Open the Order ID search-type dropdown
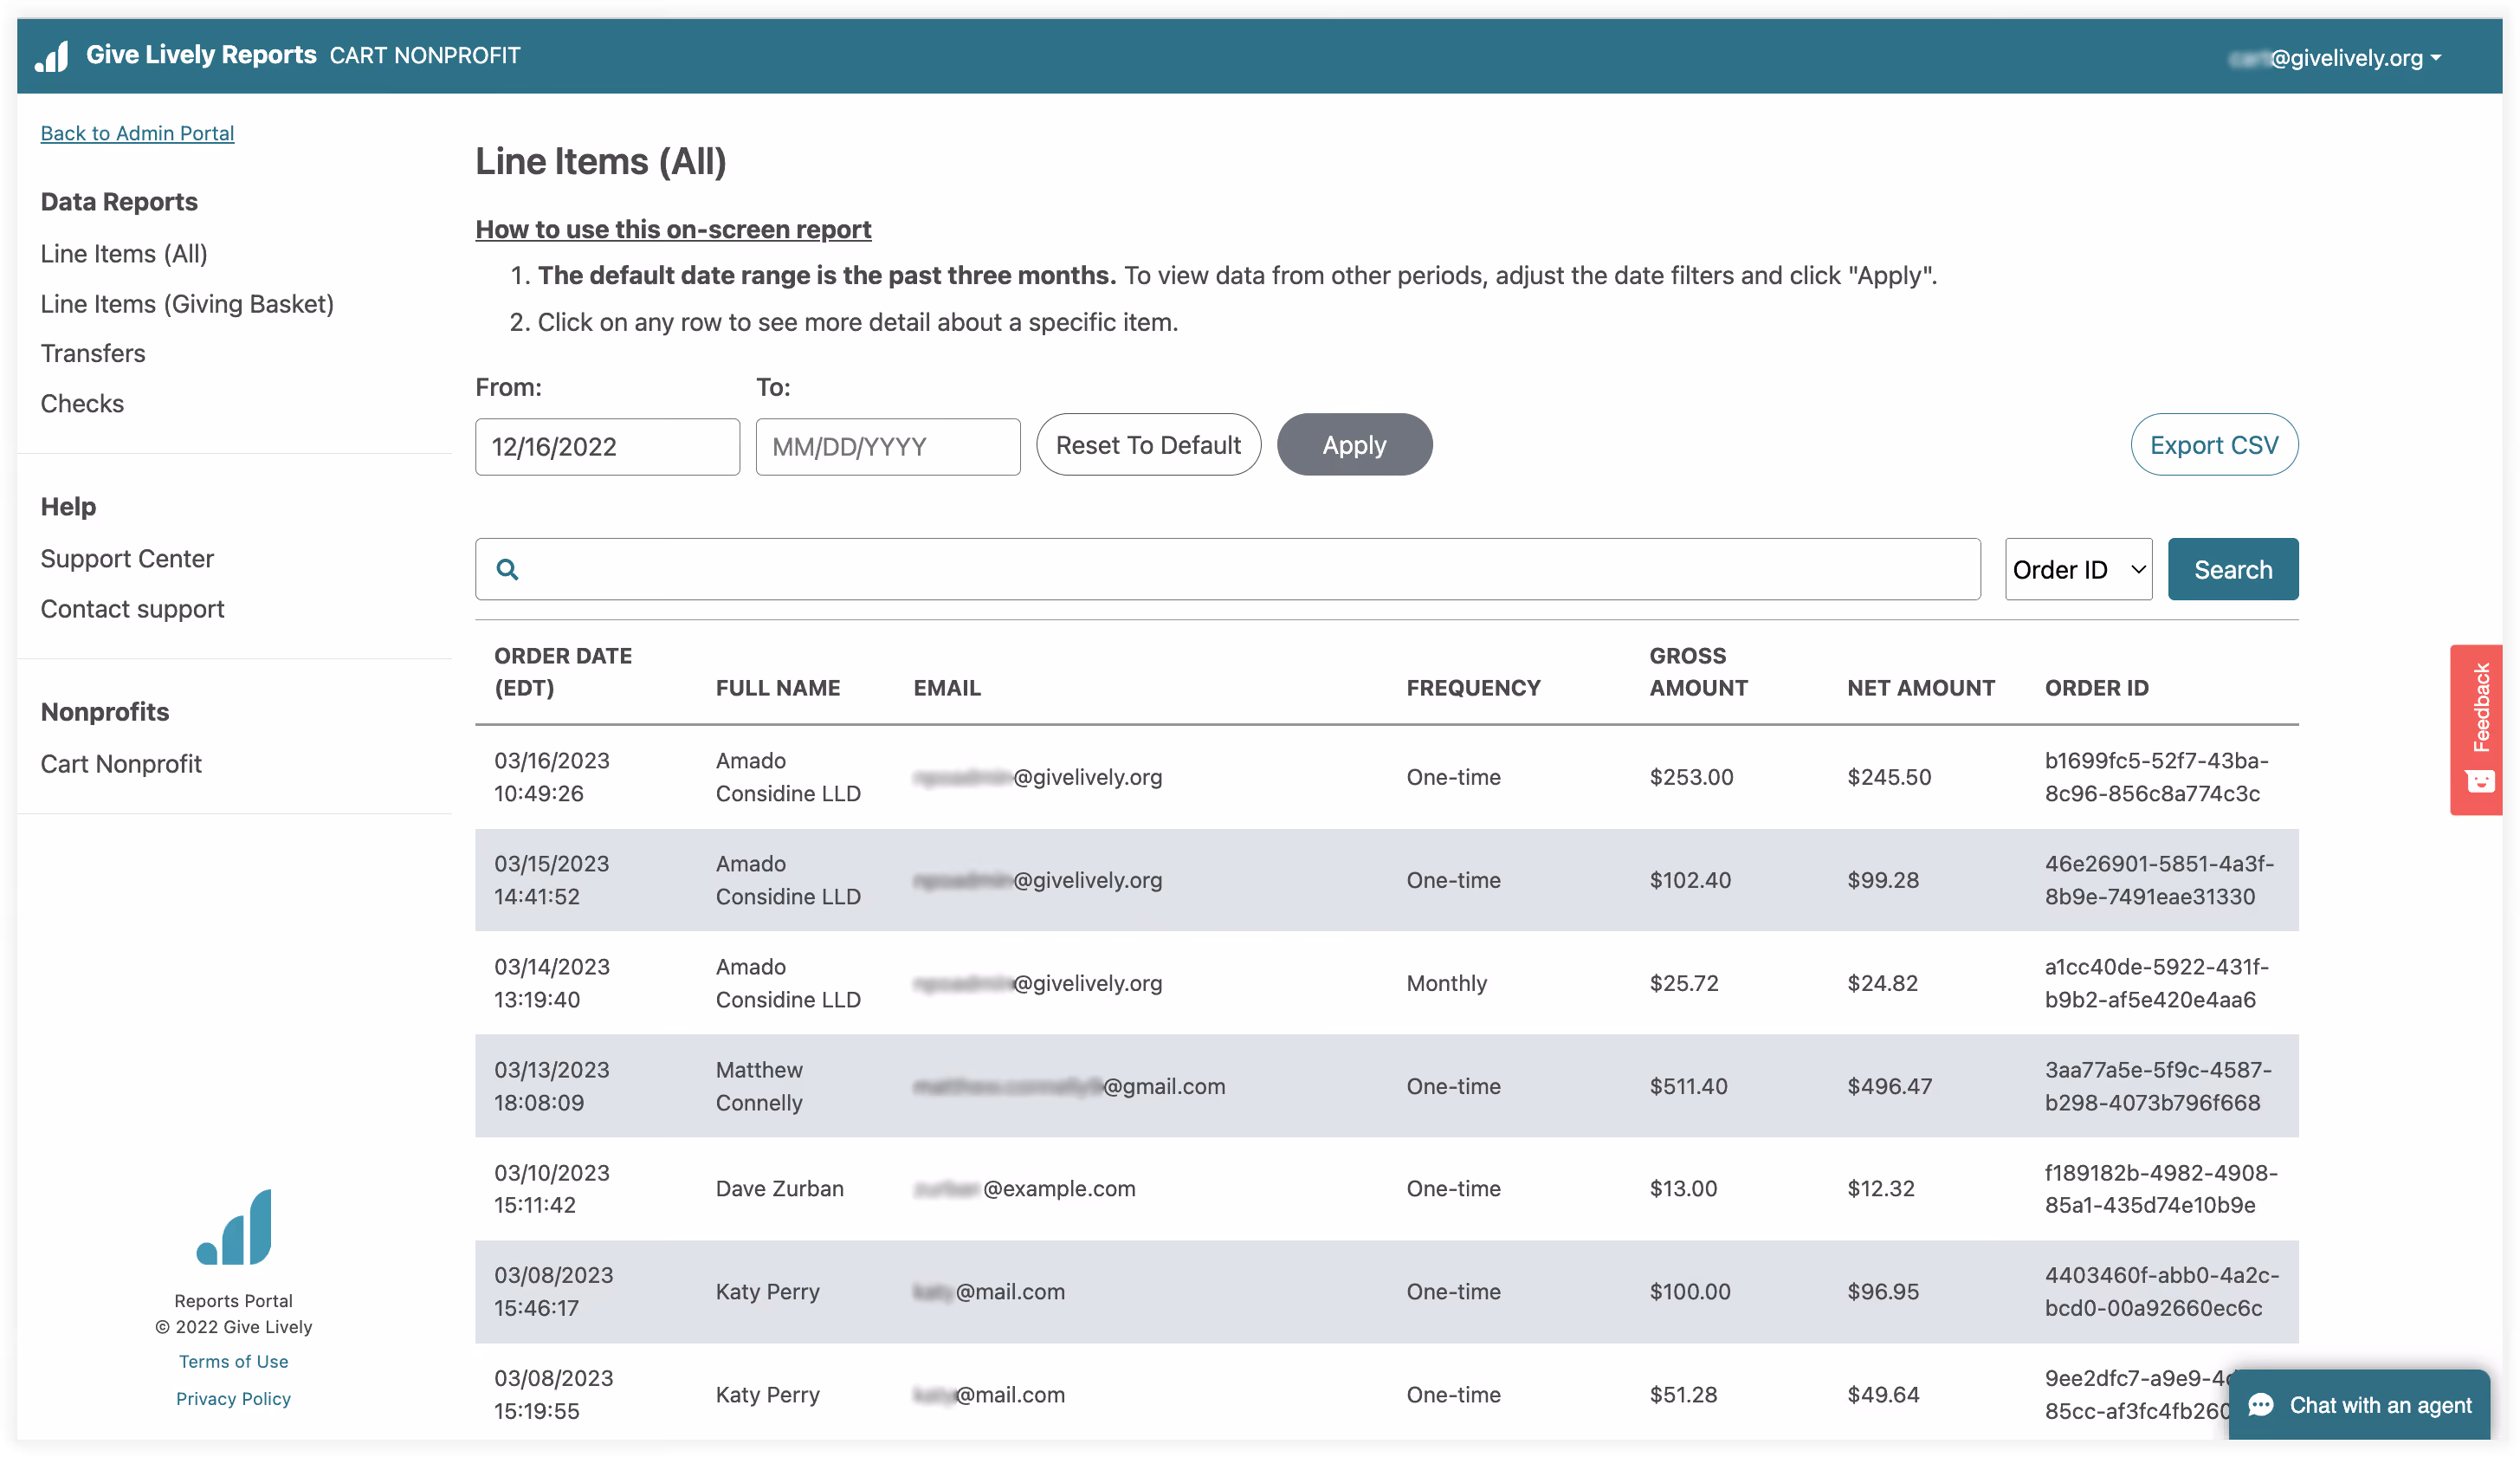This screenshot has width=2520, height=1457. (2078, 569)
